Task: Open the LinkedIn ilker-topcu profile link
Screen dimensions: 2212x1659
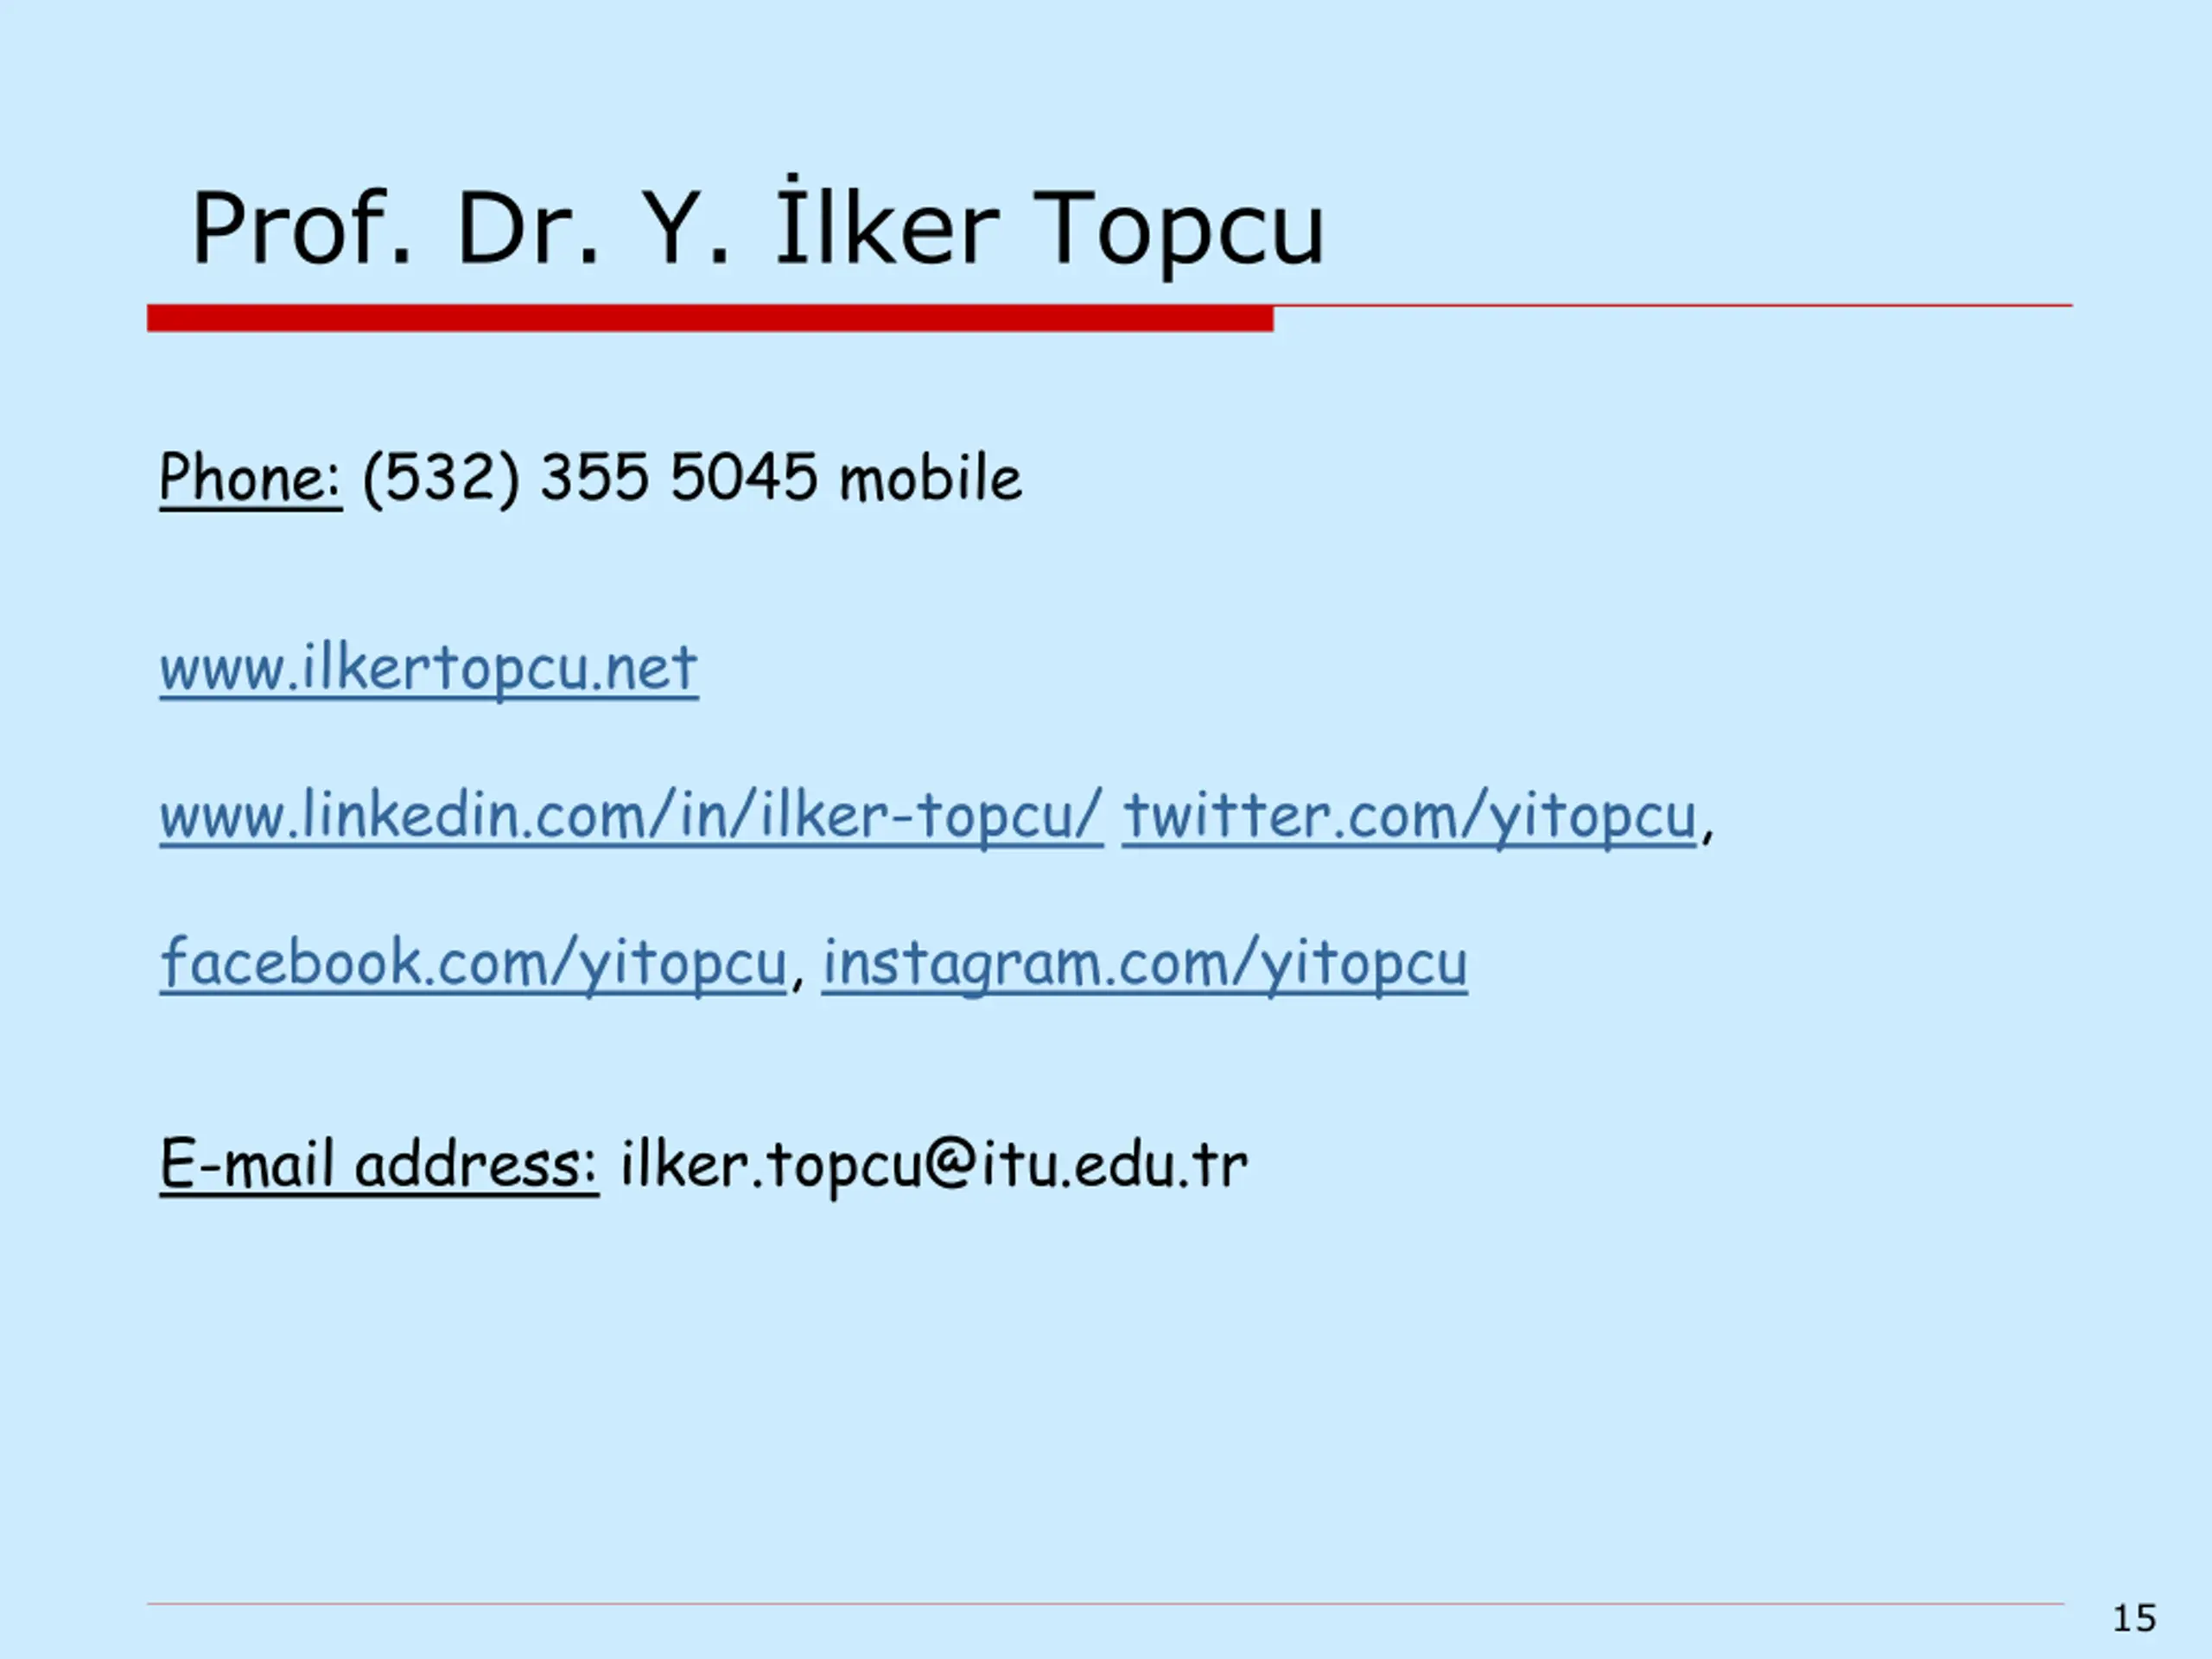Action: pos(631,817)
